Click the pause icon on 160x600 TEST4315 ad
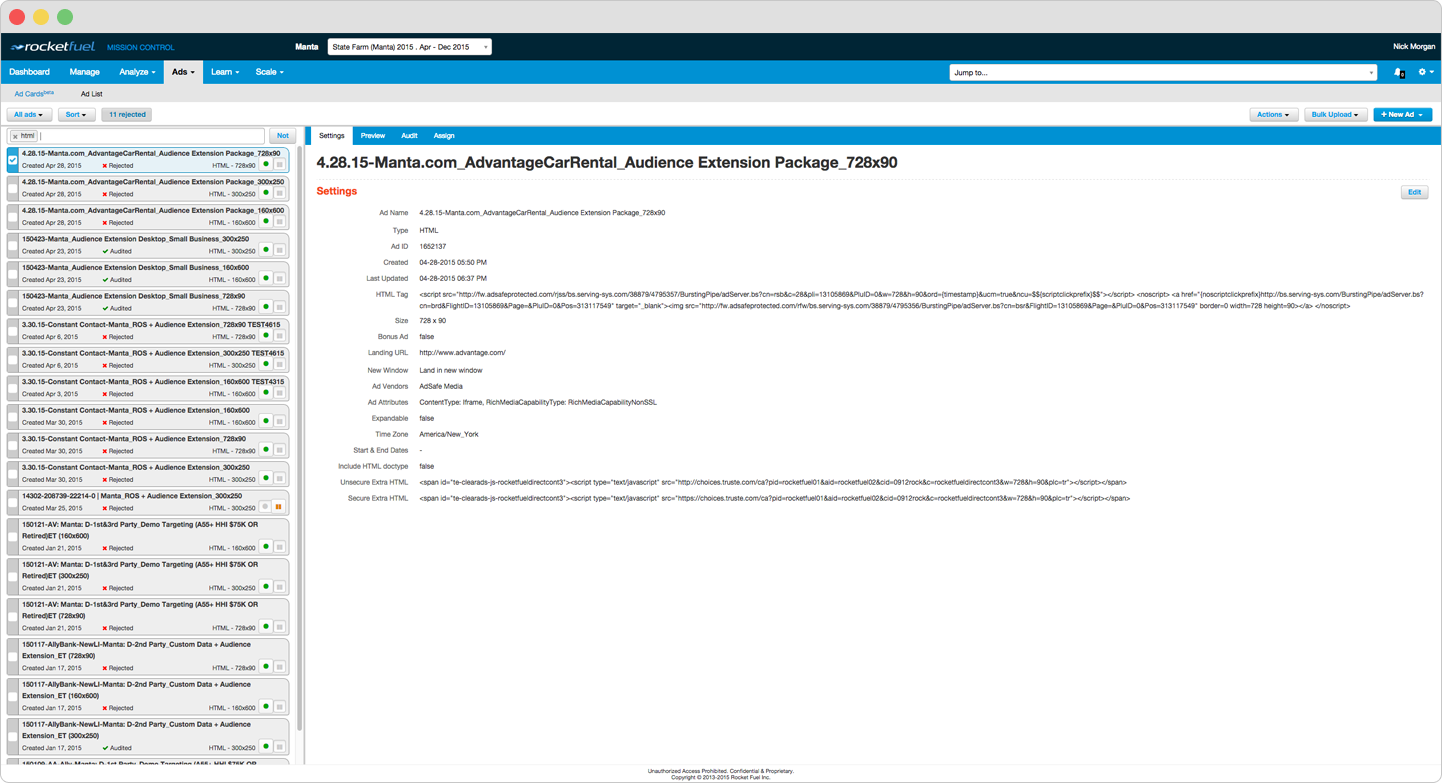Viewport: 1442px width, 783px height. [279, 392]
